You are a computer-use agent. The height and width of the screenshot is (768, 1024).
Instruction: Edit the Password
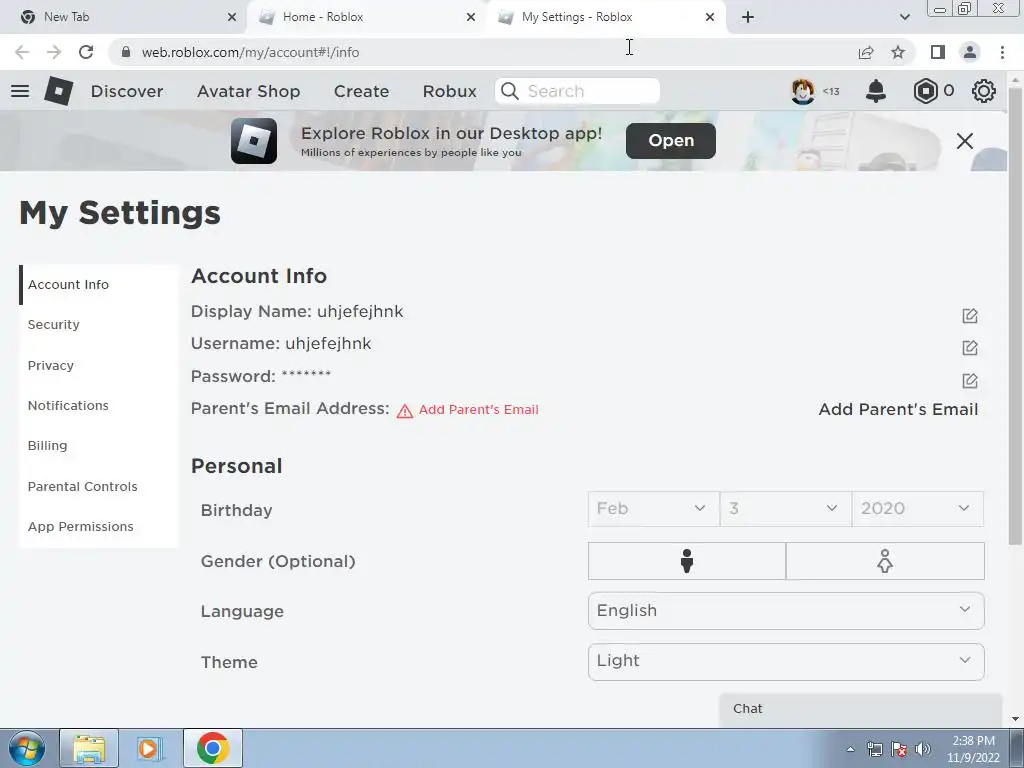point(970,381)
